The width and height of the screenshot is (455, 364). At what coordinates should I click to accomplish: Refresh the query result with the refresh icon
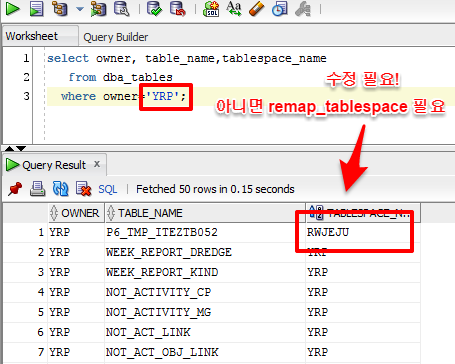tap(60, 189)
